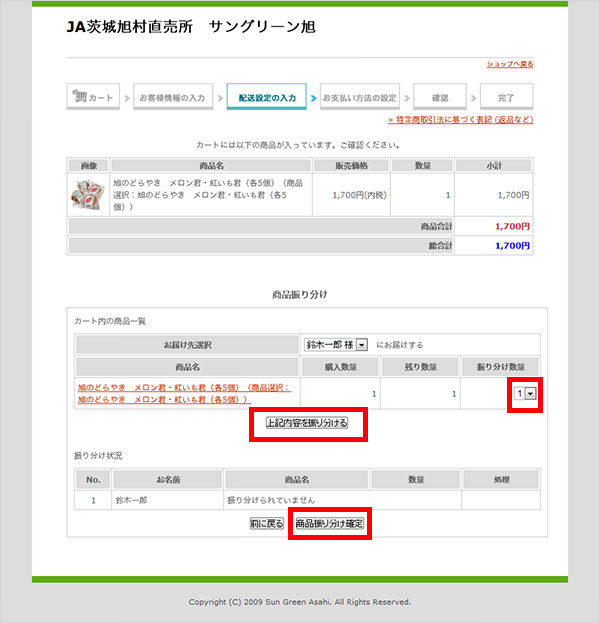Viewport: 600px width, 623px height.
Task: Open the ショップへ戻る link
Action: tap(509, 64)
